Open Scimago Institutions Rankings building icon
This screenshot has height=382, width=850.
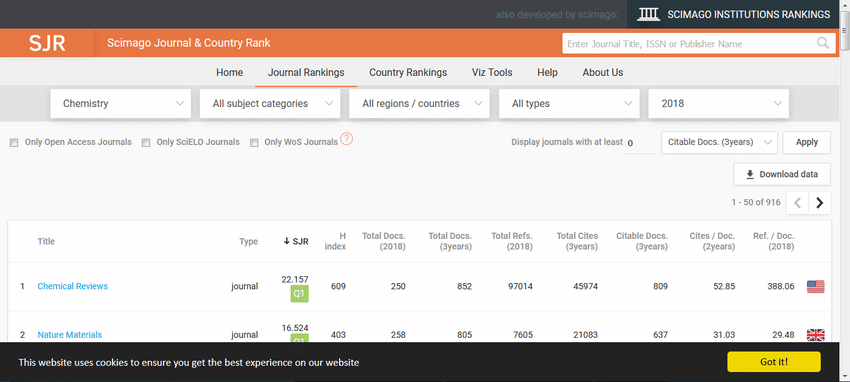pyautogui.click(x=648, y=15)
